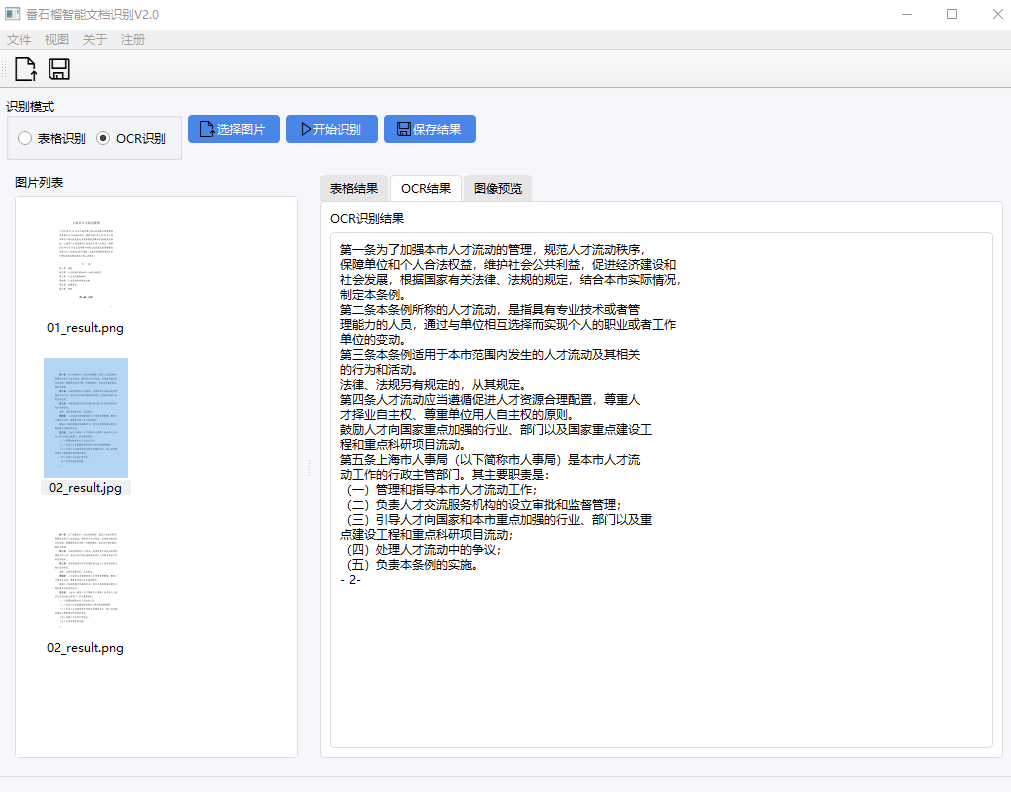The height and width of the screenshot is (792, 1011).
Task: Open the 注册 menu
Action: (133, 39)
